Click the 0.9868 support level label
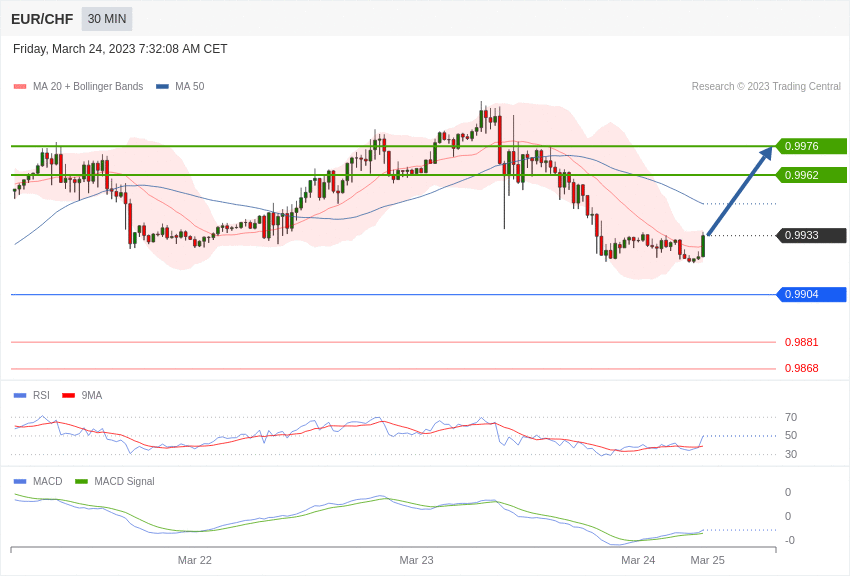Image resolution: width=850 pixels, height=576 pixels. pos(802,368)
